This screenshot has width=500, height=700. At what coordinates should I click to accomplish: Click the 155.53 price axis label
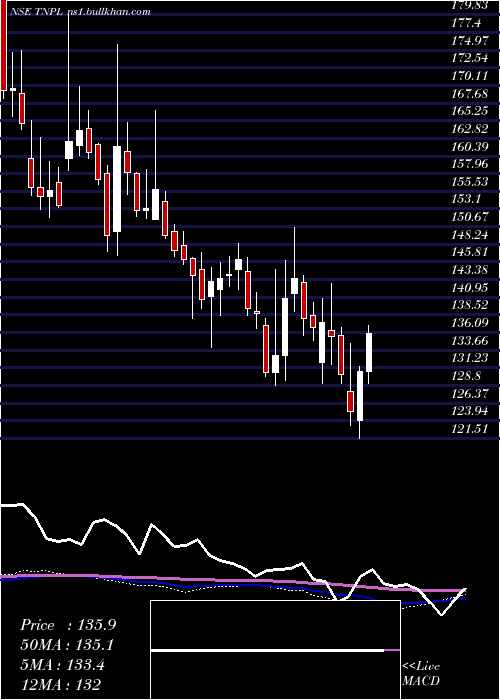pyautogui.click(x=469, y=182)
